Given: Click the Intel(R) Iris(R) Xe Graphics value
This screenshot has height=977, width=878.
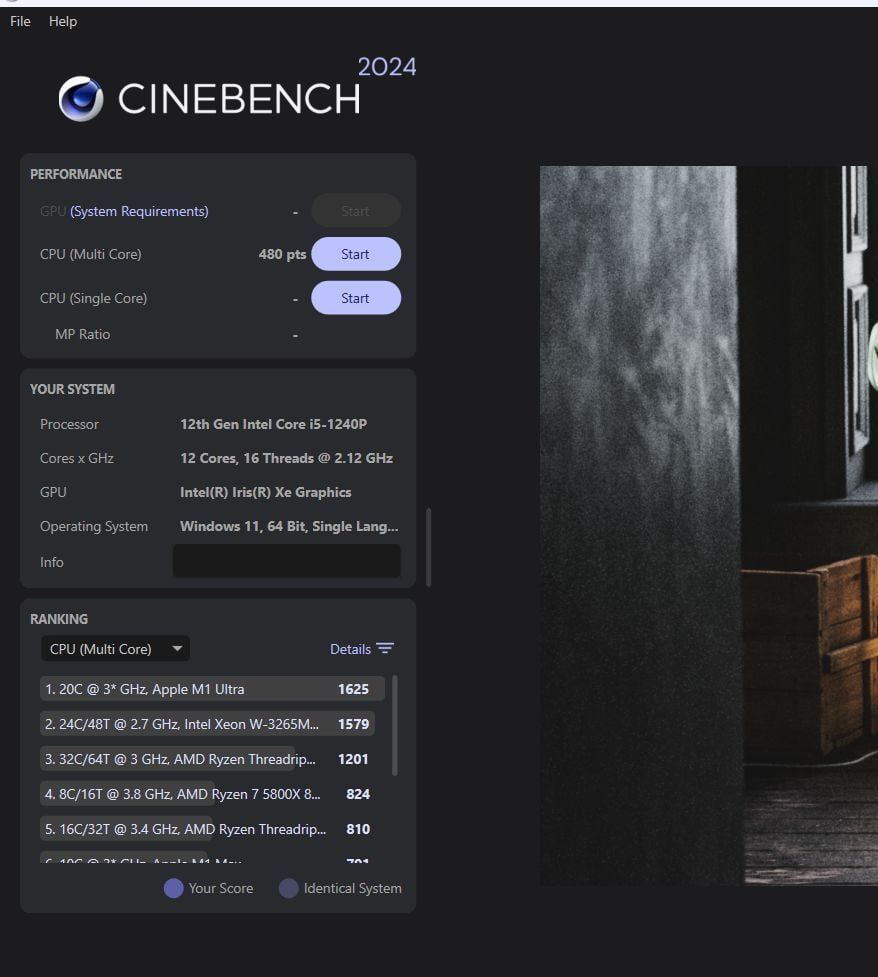Looking at the screenshot, I should (x=265, y=492).
